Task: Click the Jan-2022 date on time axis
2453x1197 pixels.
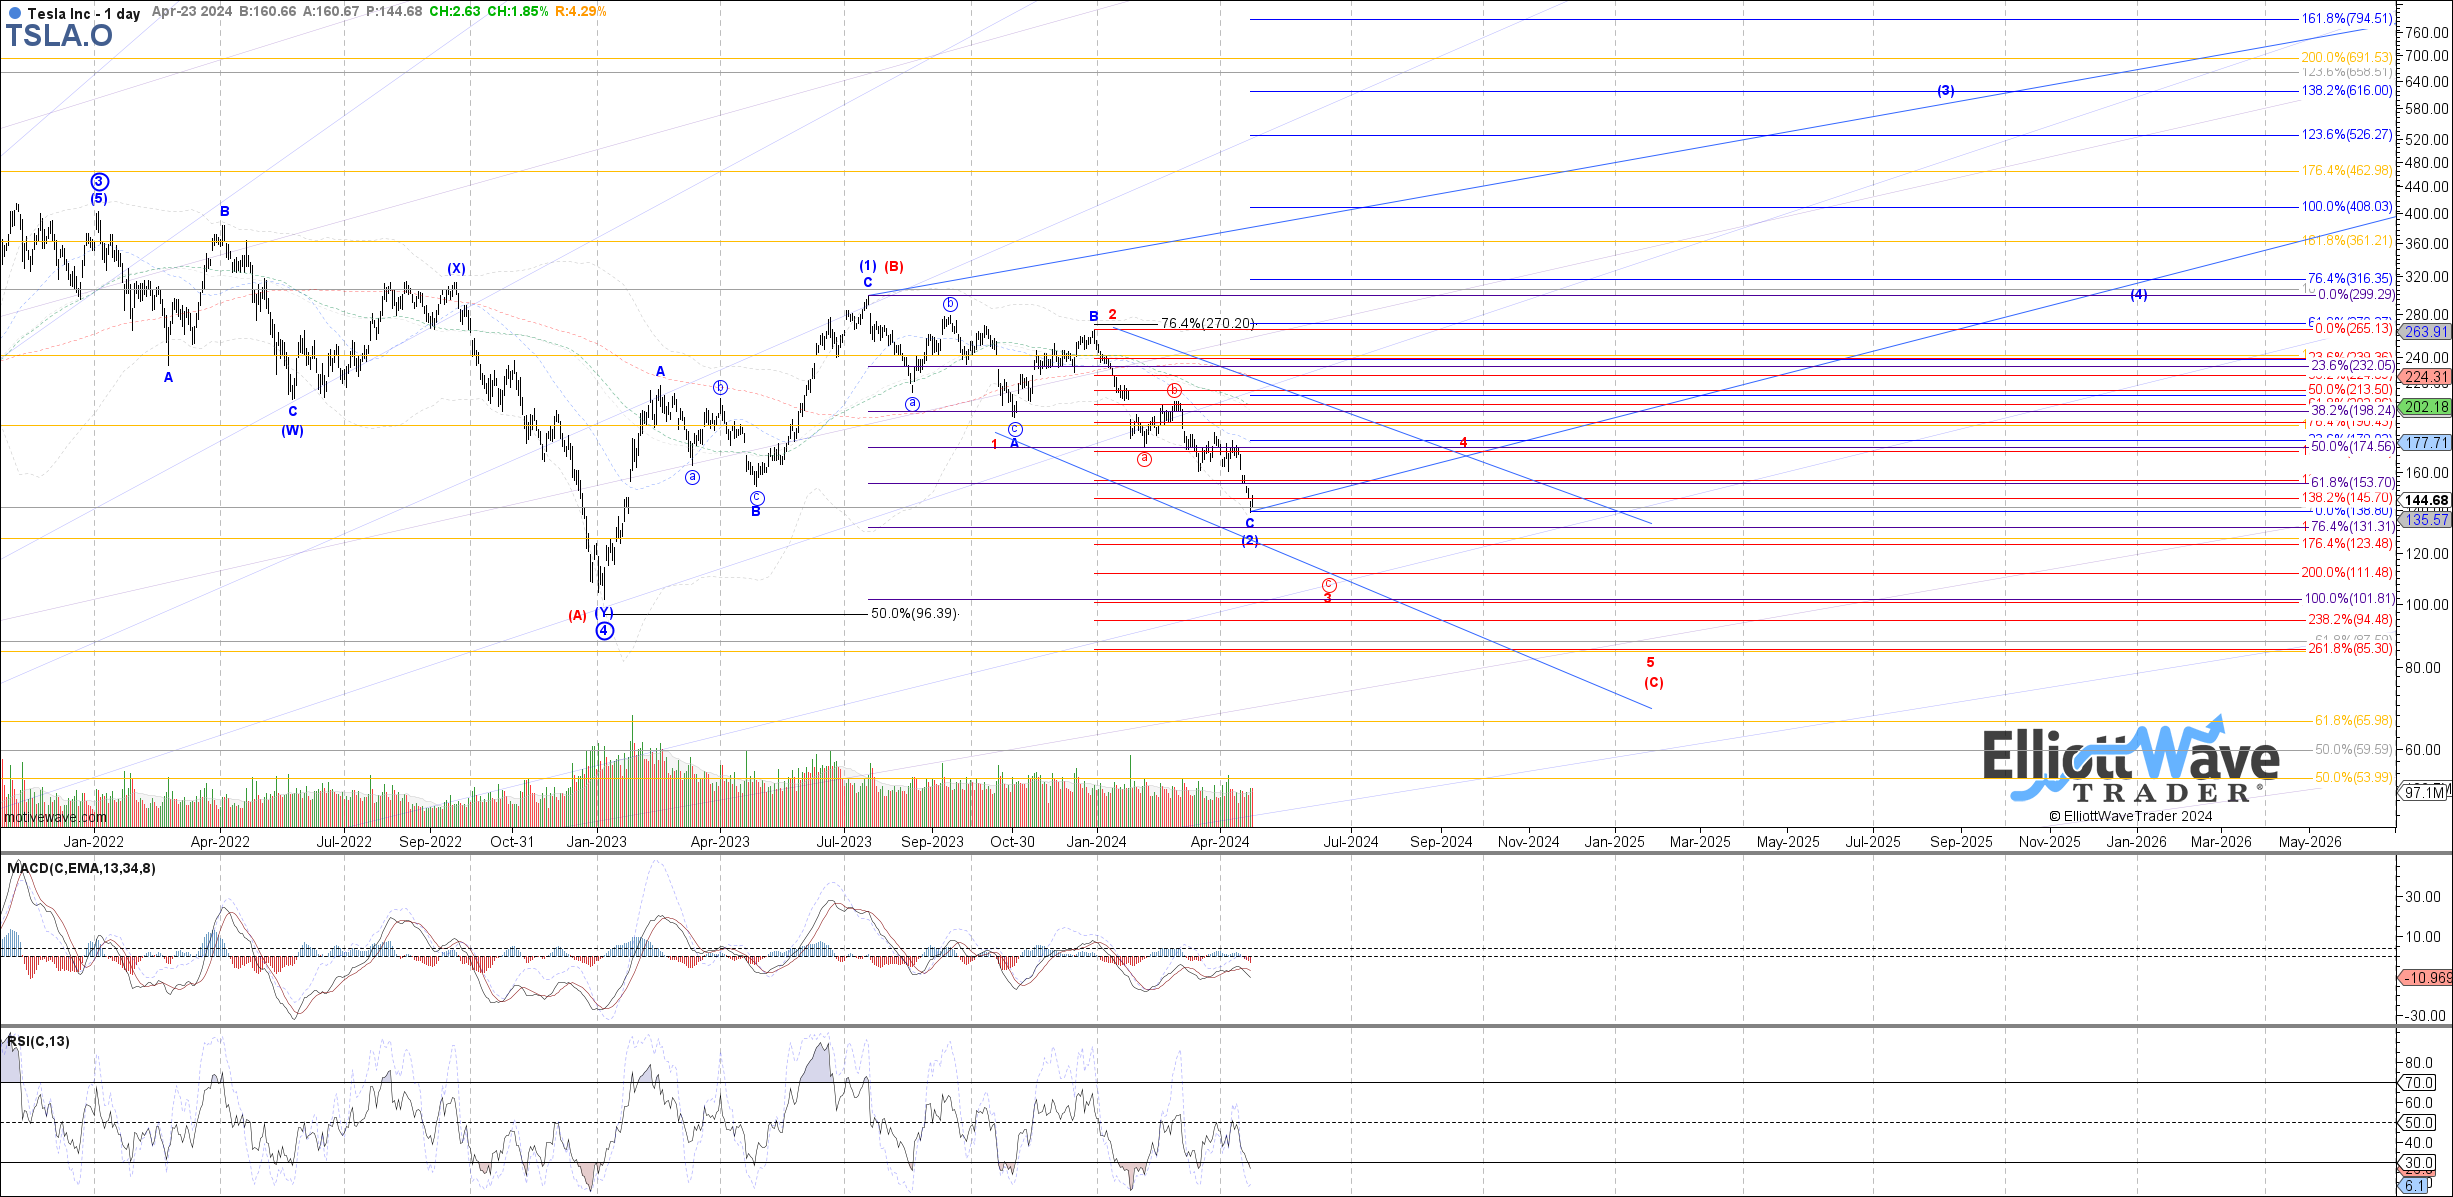Action: click(94, 842)
